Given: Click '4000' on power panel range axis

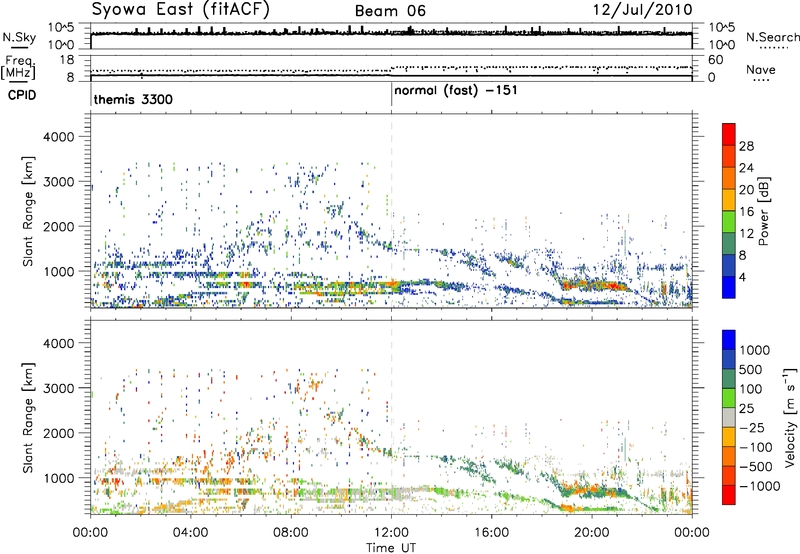Looking at the screenshot, I should [x=58, y=137].
